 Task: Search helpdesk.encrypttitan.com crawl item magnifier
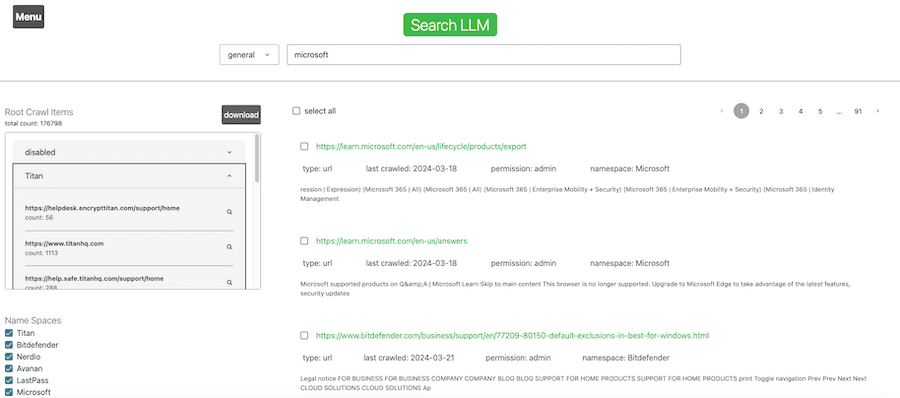point(229,212)
